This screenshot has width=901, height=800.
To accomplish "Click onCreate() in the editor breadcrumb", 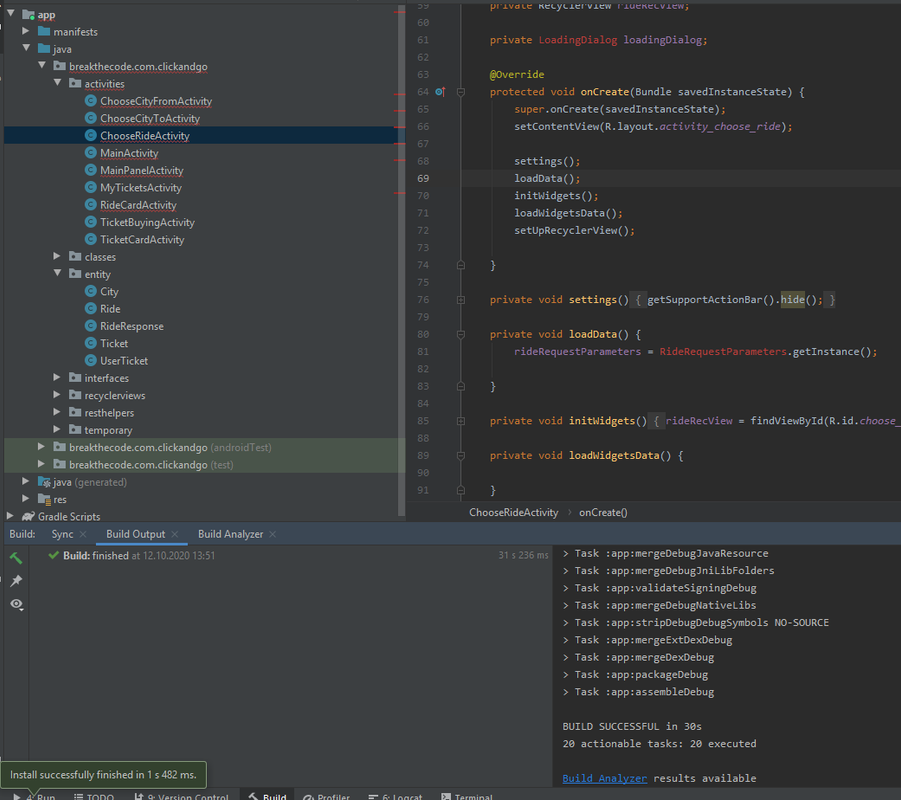I will click(603, 512).
